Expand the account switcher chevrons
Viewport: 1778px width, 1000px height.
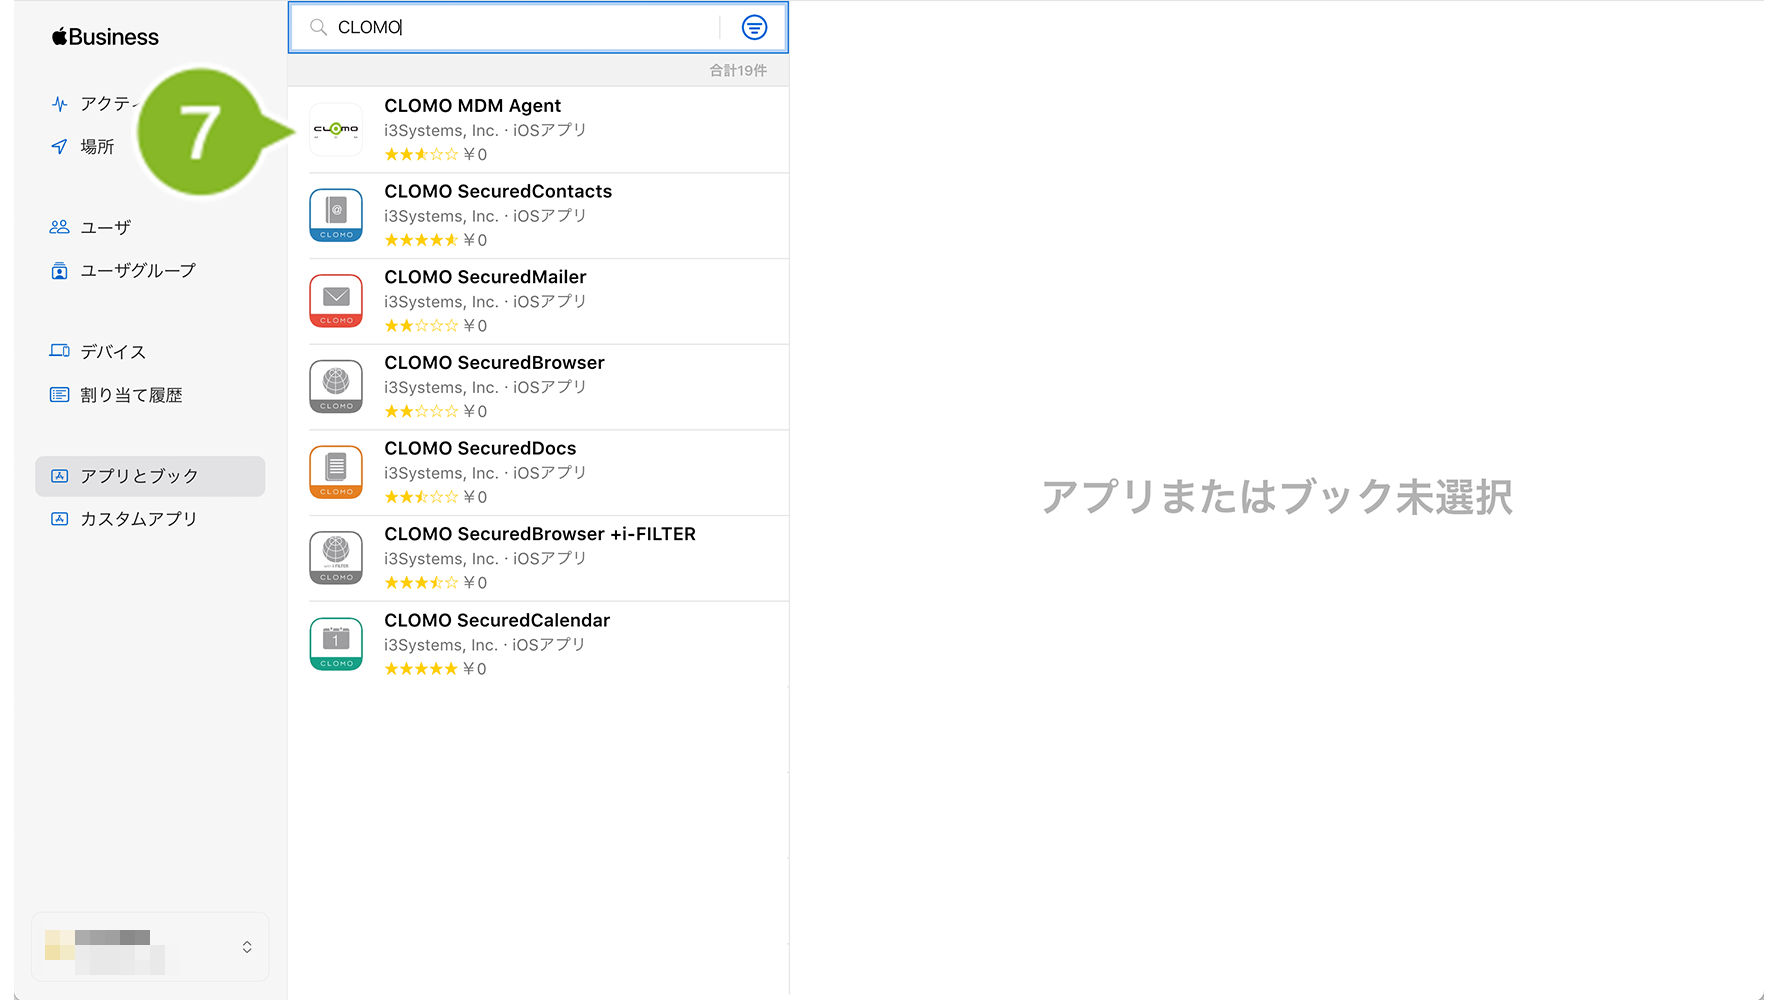247,946
